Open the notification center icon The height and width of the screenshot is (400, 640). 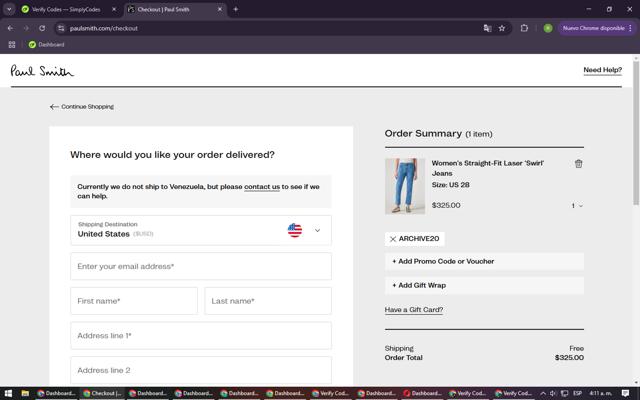pos(625,393)
